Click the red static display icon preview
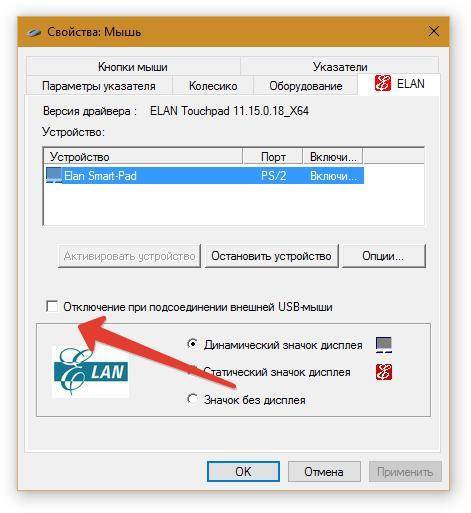The height and width of the screenshot is (513, 471). pyautogui.click(x=384, y=372)
